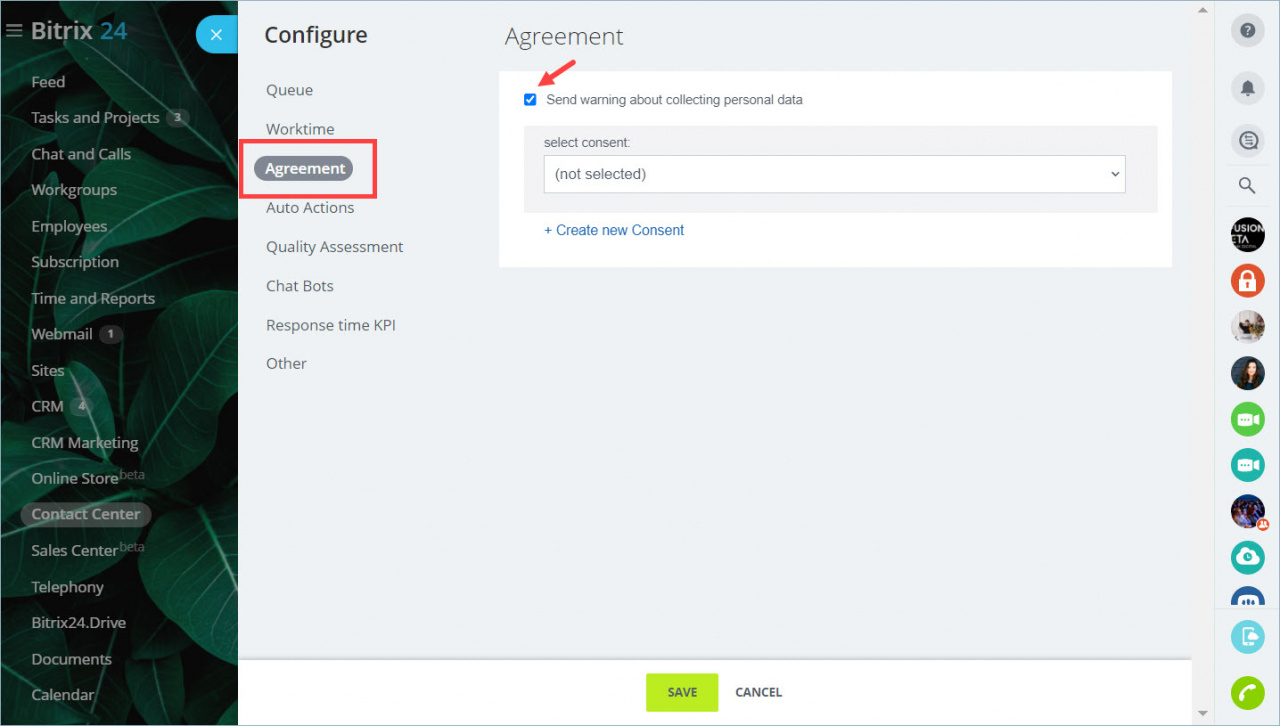This screenshot has height=726, width=1280.
Task: Open the Help question mark icon
Action: [1247, 30]
